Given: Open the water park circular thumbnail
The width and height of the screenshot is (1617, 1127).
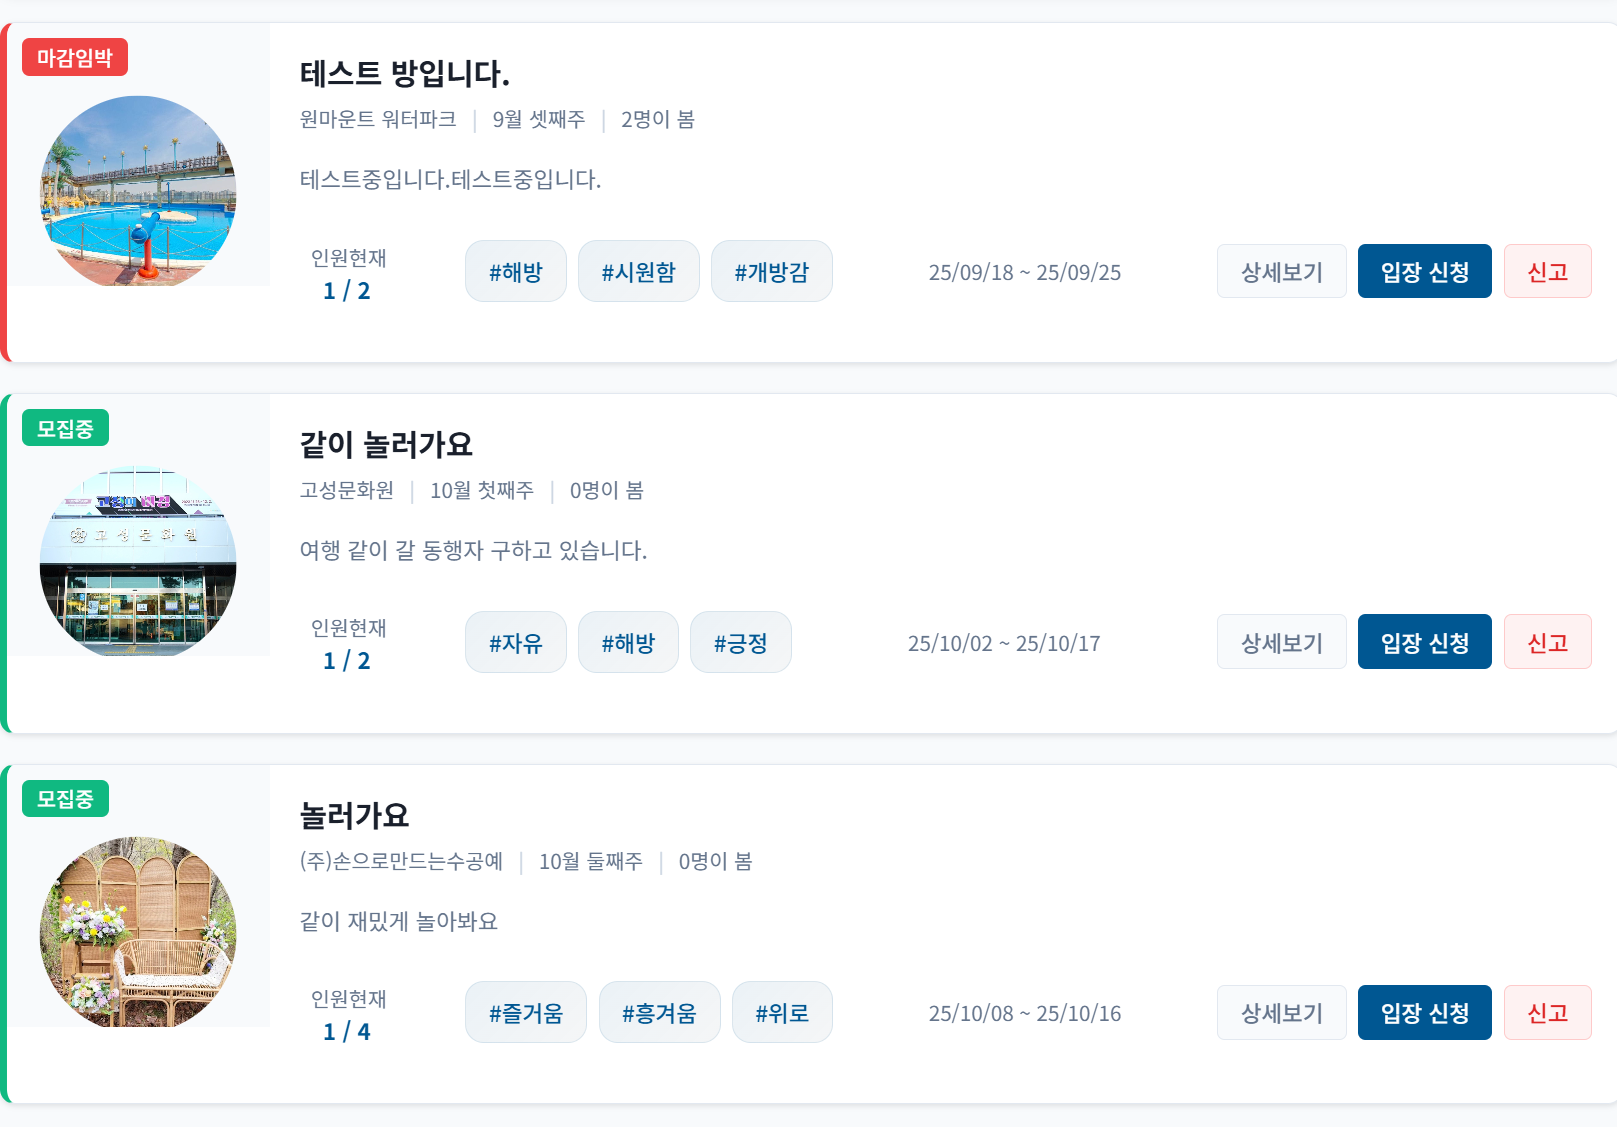Looking at the screenshot, I should pyautogui.click(x=138, y=191).
